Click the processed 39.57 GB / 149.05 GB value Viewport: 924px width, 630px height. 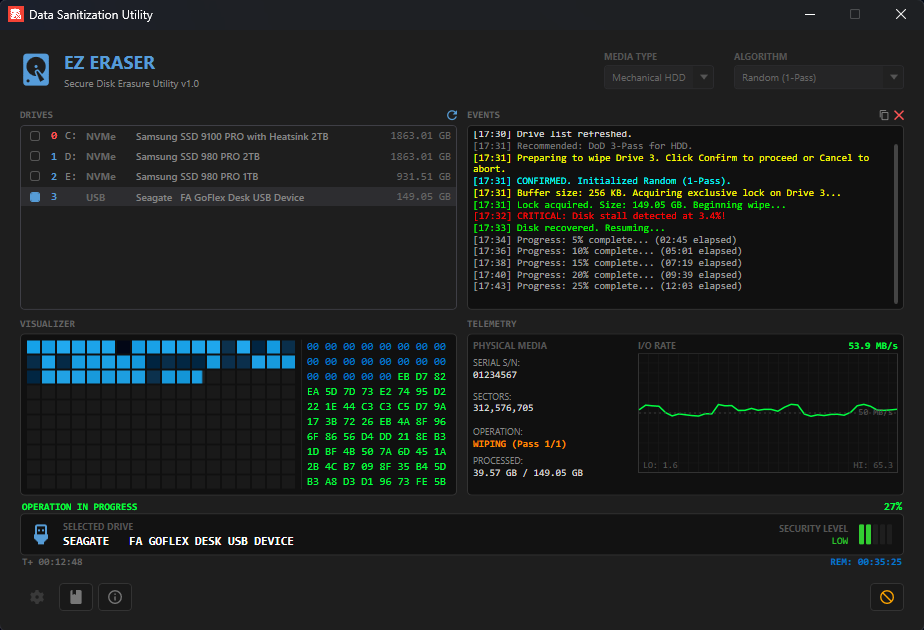[x=527, y=473]
